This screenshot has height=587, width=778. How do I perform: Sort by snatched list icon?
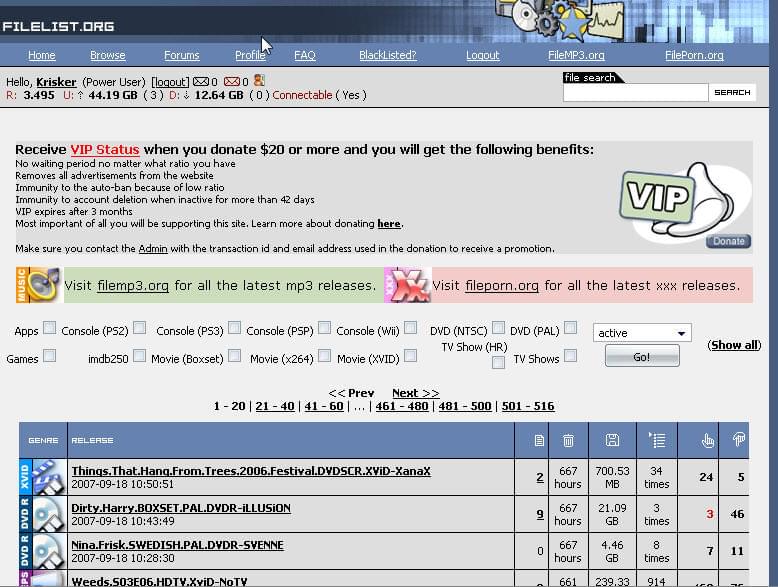pos(657,440)
